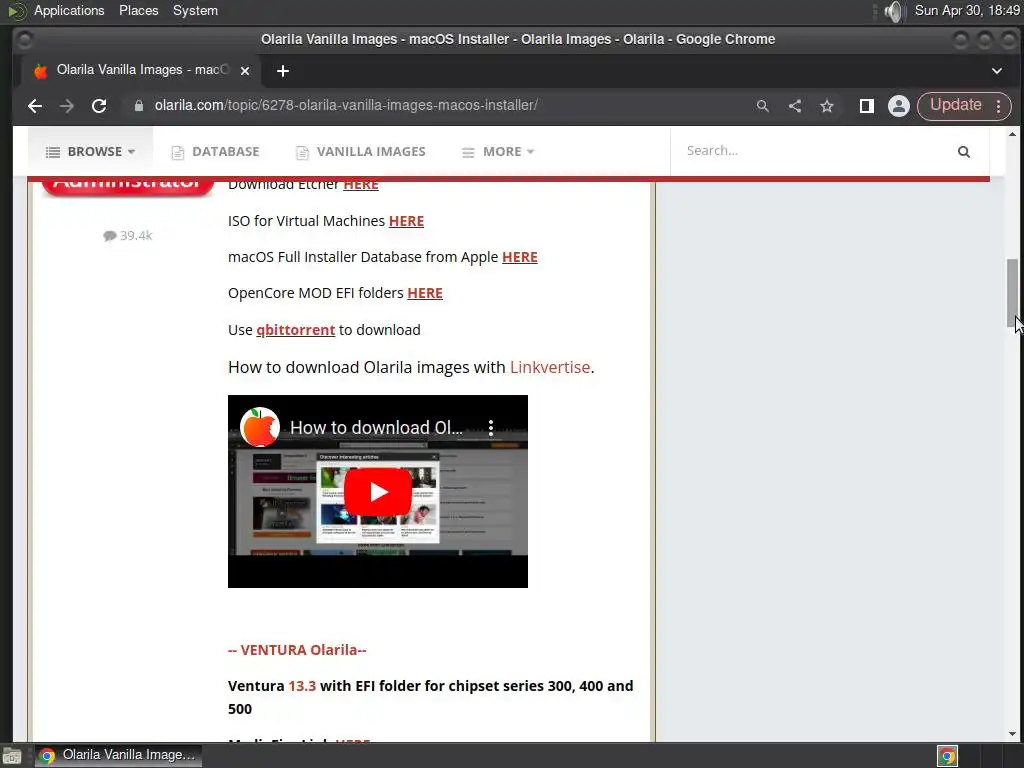Open the DATABASE nav item
The height and width of the screenshot is (768, 1024).
[216, 152]
